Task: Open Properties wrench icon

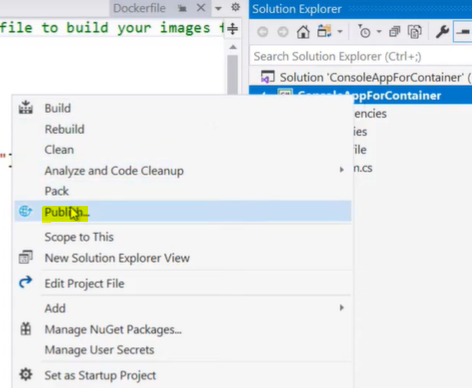Action: [x=442, y=32]
